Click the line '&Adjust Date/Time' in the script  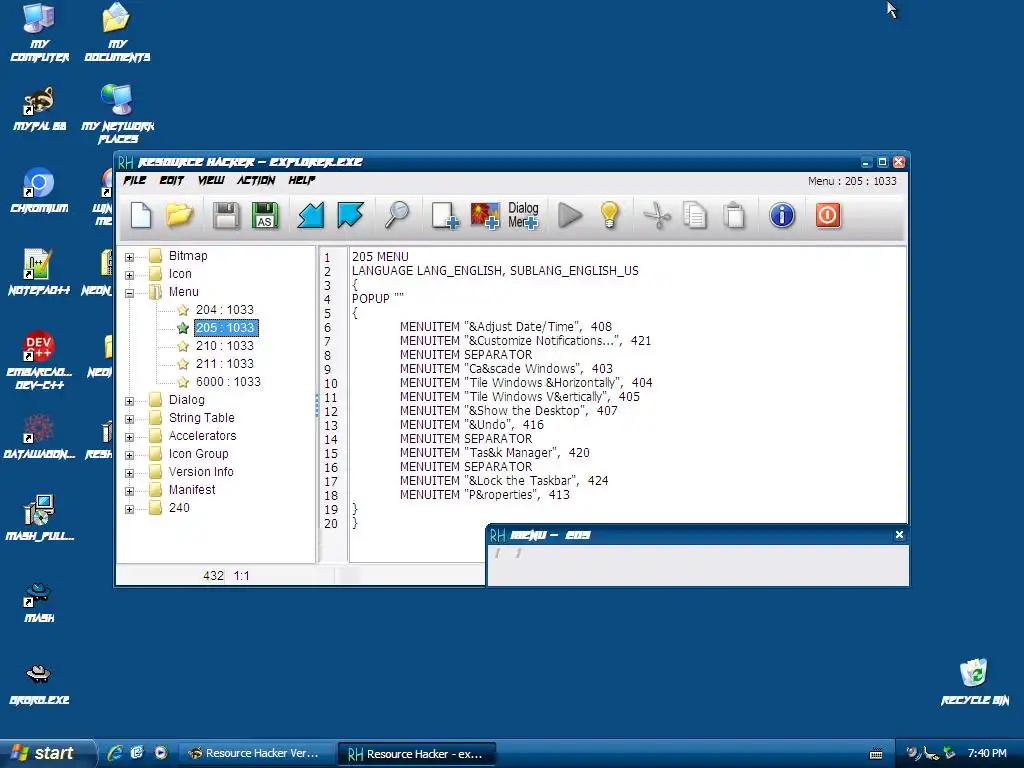[x=505, y=327]
